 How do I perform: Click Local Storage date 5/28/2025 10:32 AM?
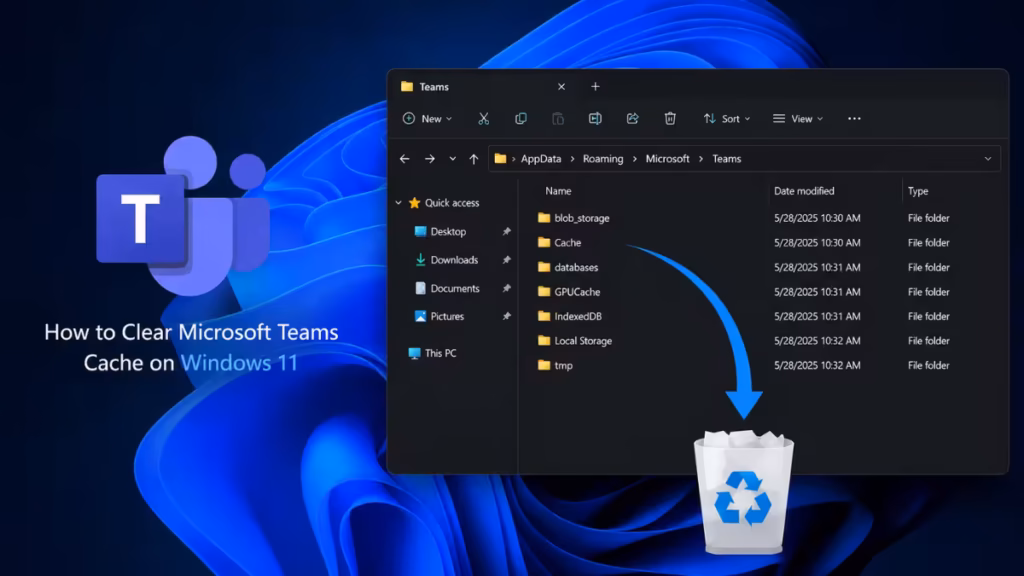coord(817,341)
